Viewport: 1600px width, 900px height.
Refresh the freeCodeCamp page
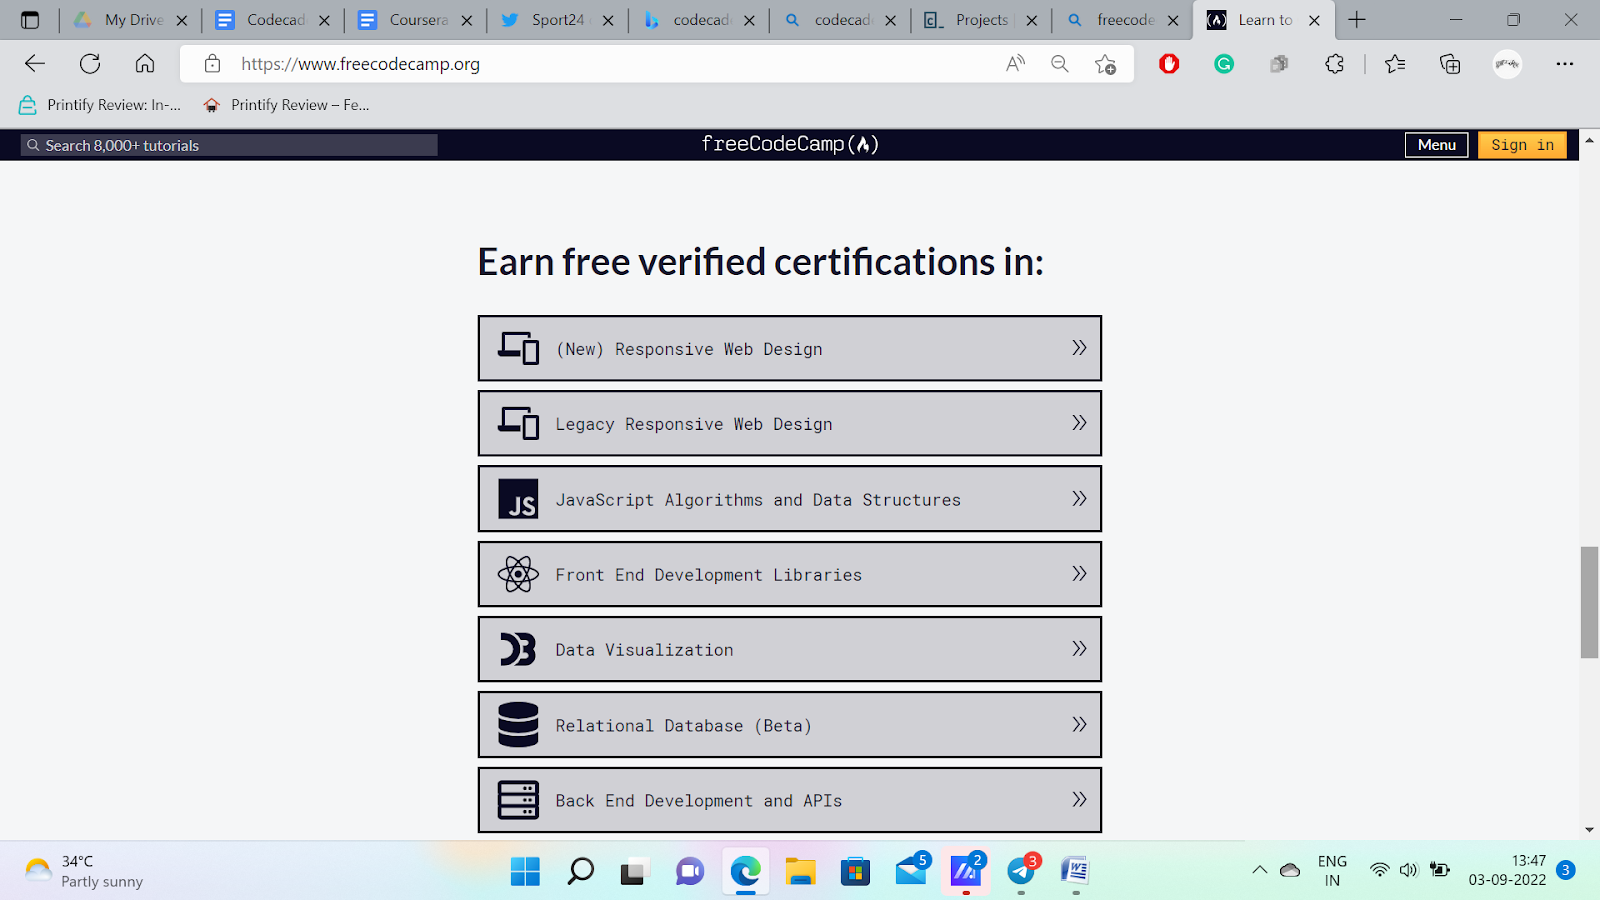point(90,64)
